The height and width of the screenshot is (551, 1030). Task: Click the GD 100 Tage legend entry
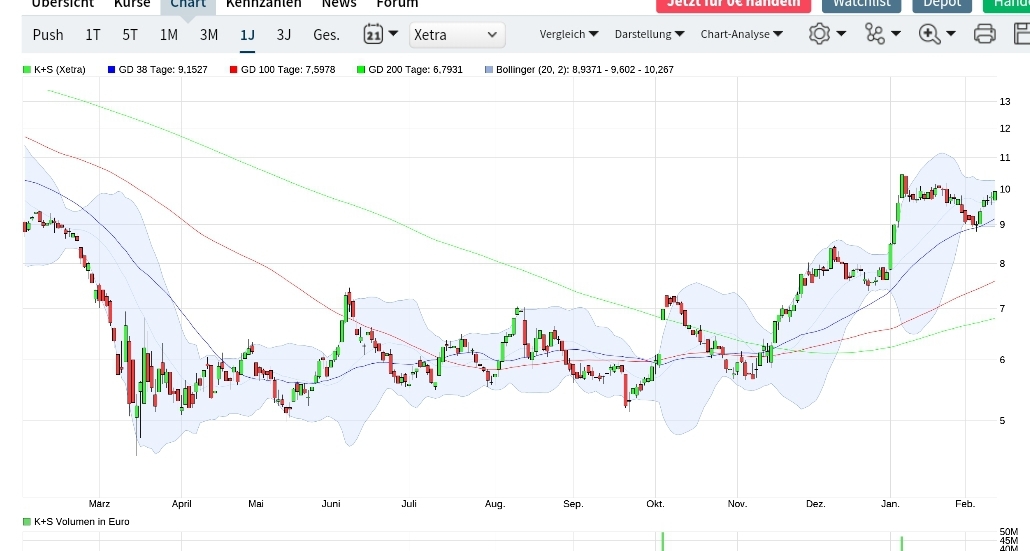click(x=282, y=70)
